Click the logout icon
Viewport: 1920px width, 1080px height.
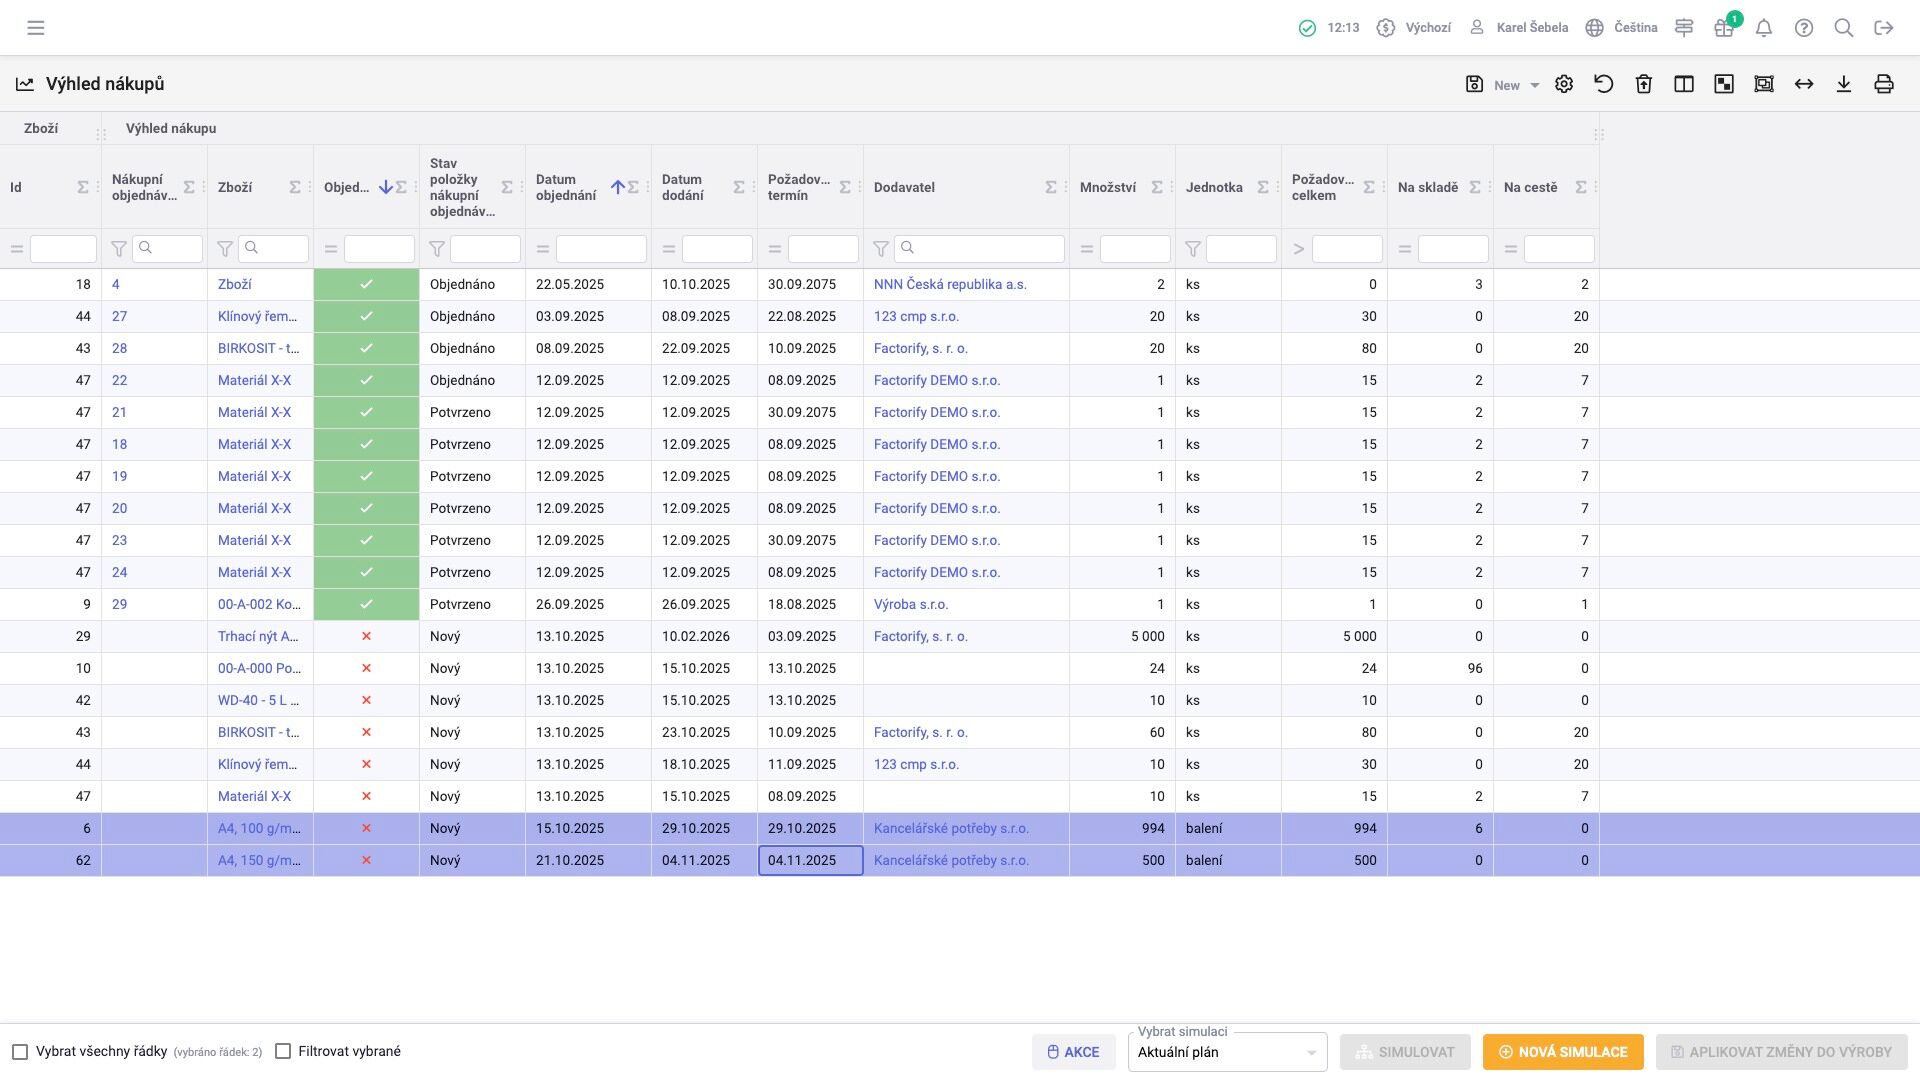coord(1884,28)
